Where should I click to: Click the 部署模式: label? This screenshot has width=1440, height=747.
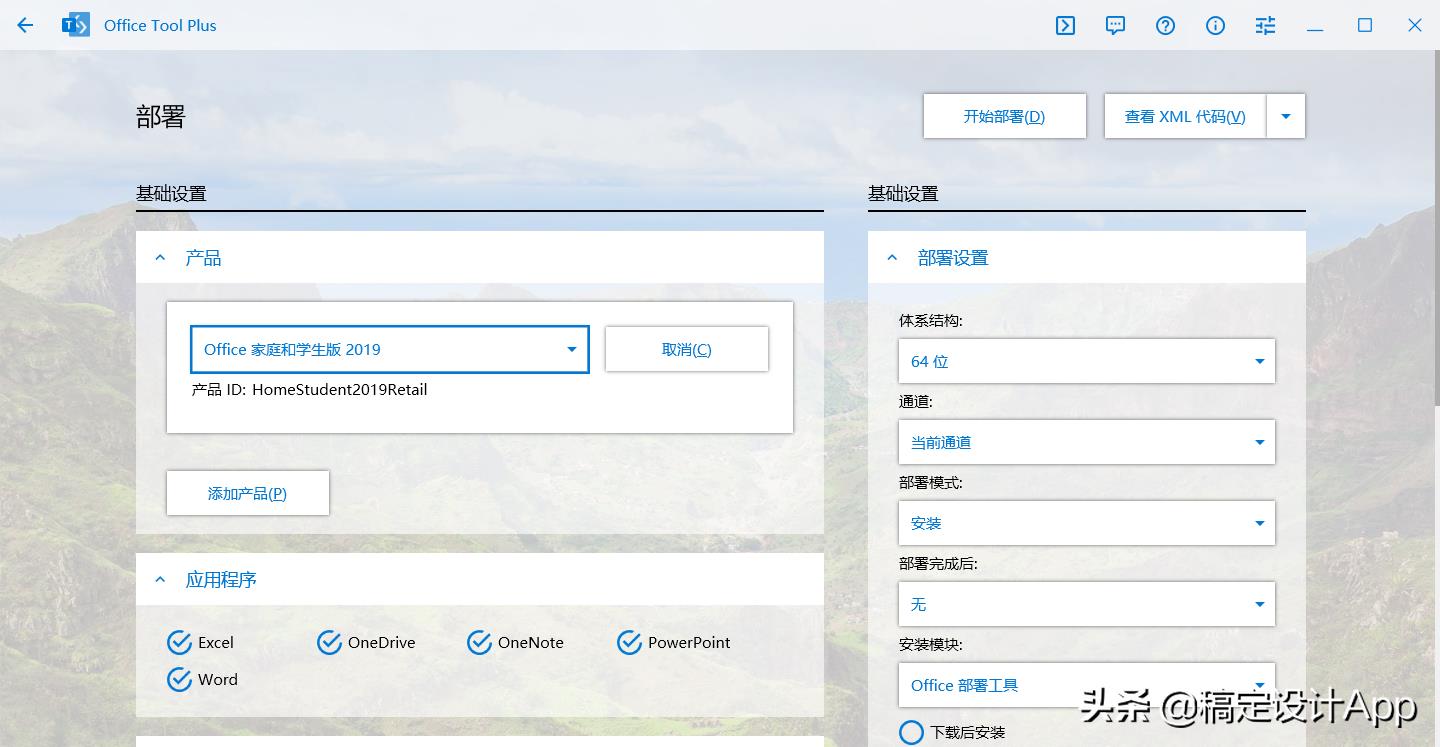click(931, 483)
